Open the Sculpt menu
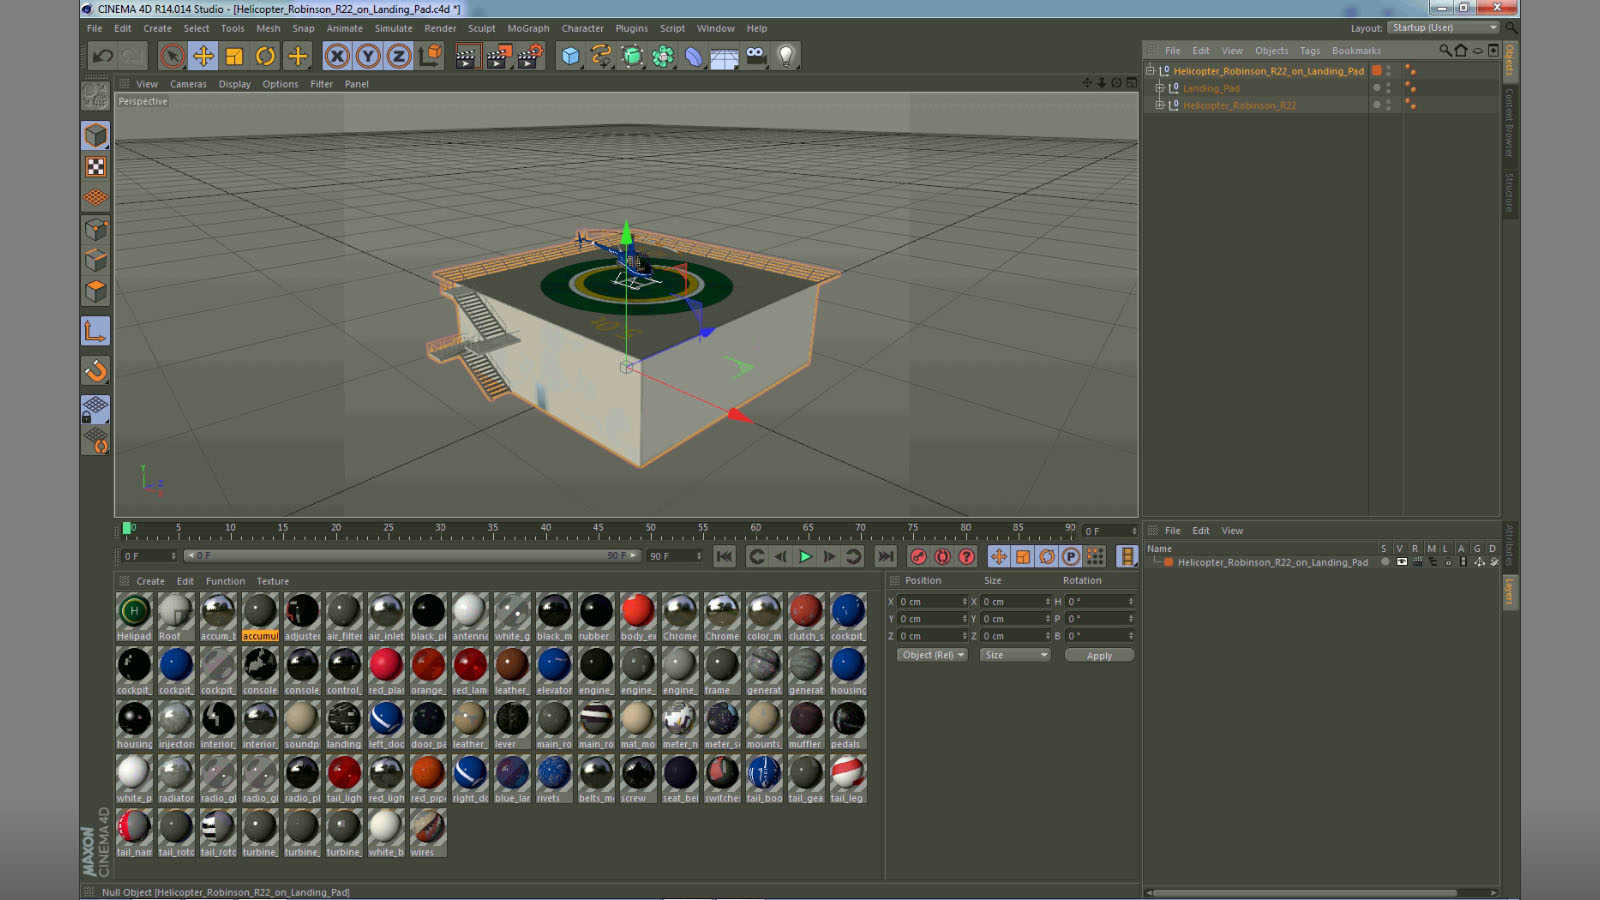 482,29
